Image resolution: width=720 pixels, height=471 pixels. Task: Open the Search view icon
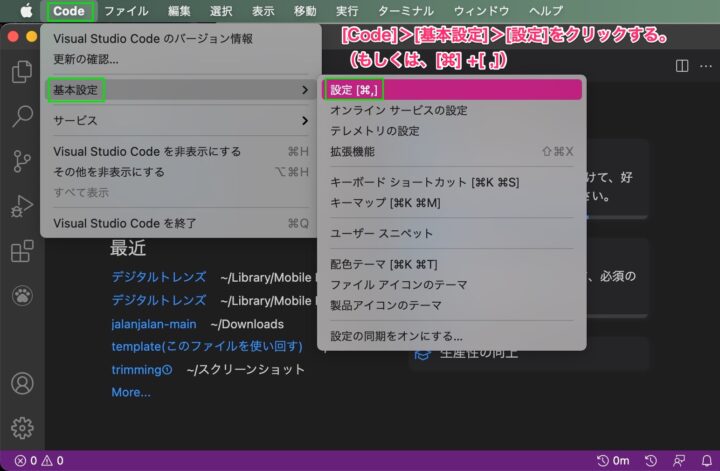pyautogui.click(x=21, y=116)
